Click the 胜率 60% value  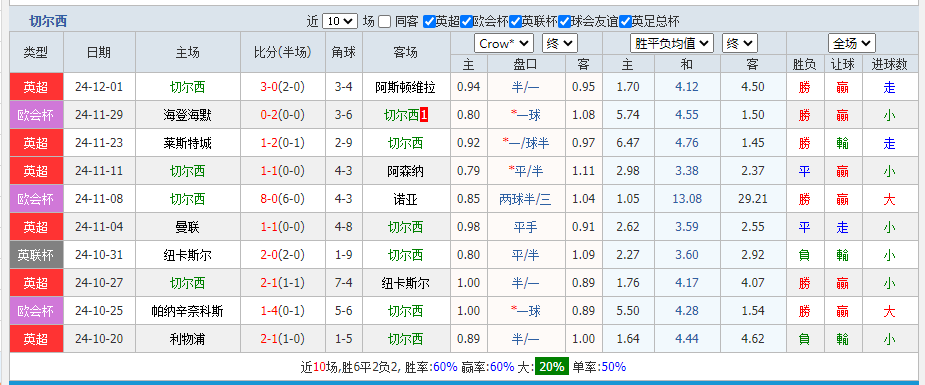[445, 367]
